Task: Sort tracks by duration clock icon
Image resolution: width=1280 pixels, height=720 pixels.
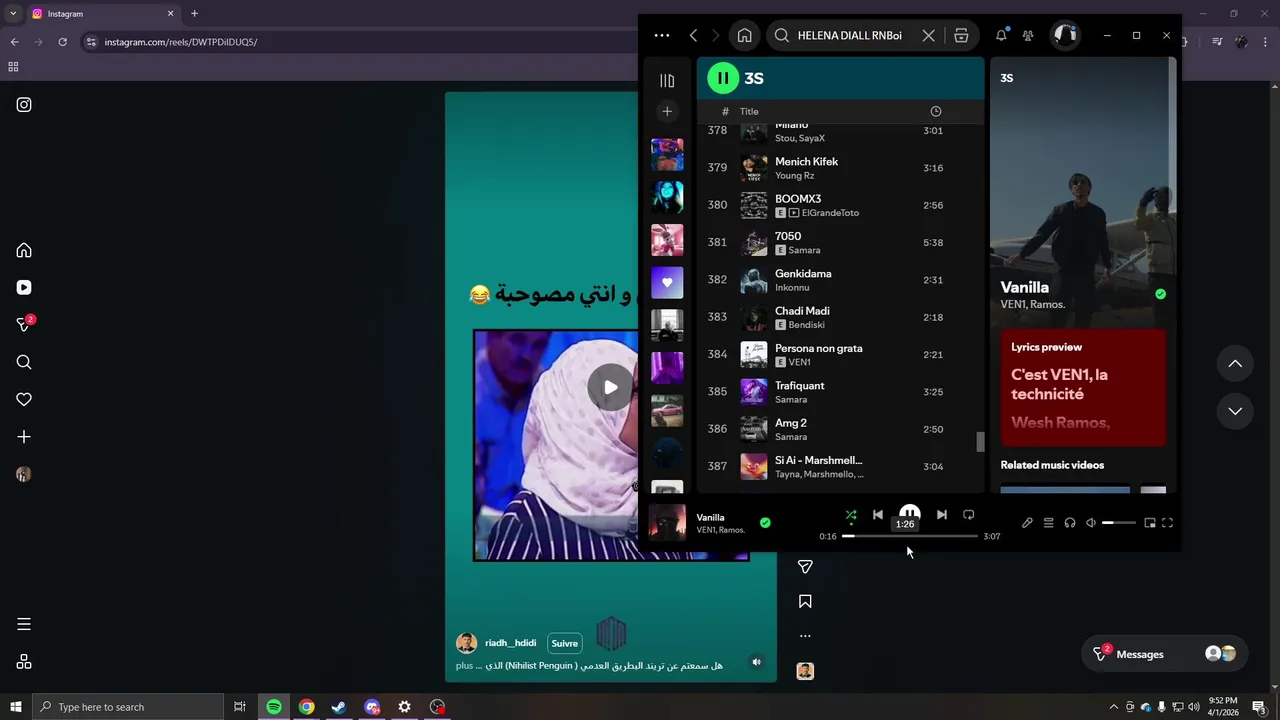Action: pos(935,111)
